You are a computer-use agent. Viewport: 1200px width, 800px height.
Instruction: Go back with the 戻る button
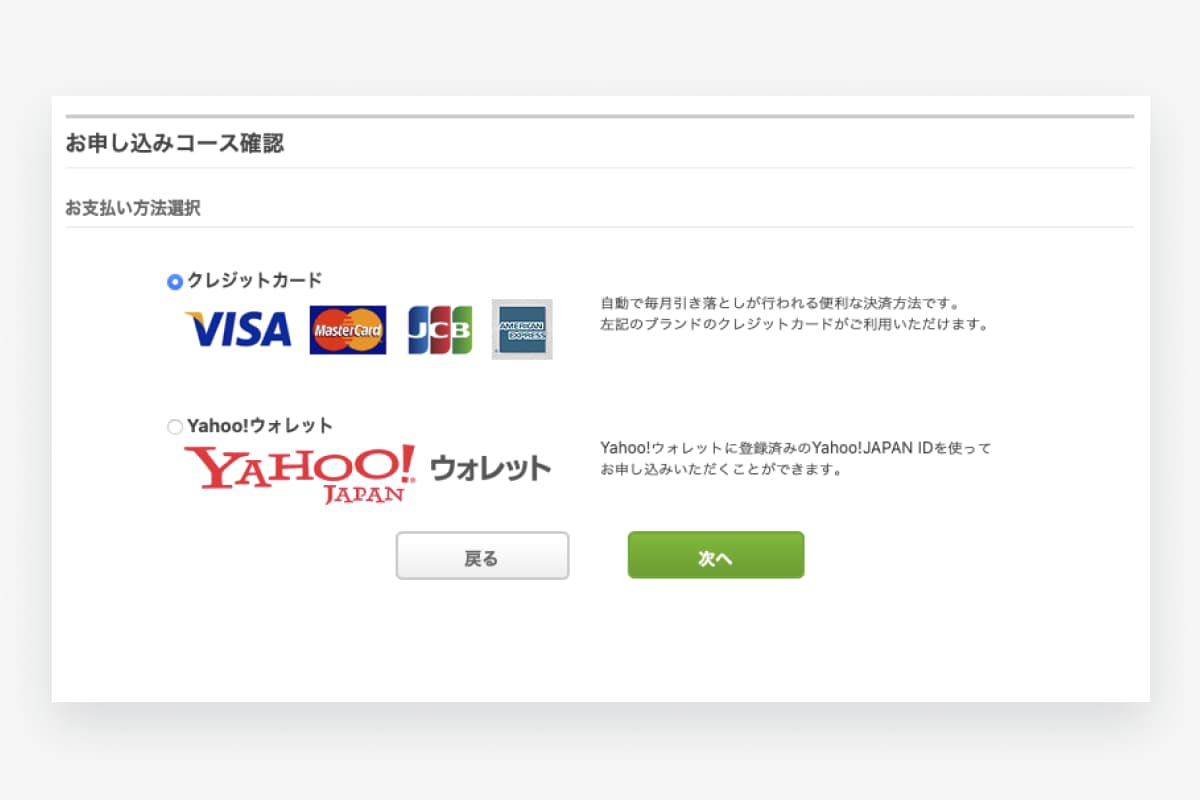[x=482, y=556]
